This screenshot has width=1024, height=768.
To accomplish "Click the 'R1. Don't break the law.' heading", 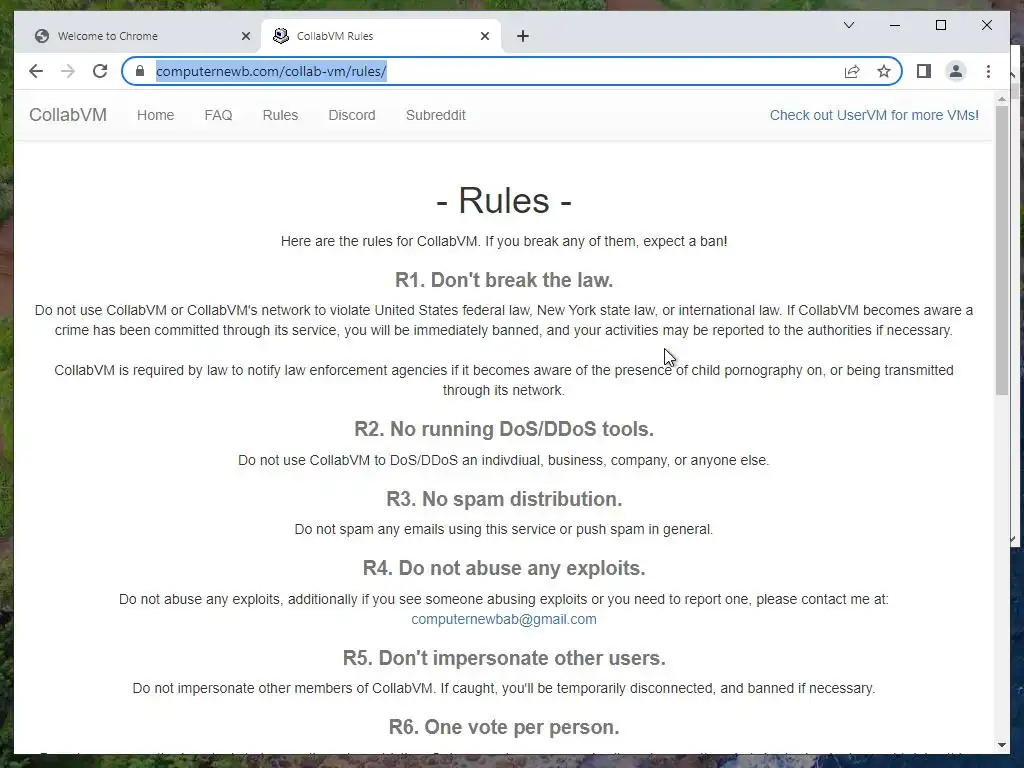I will point(504,280).
